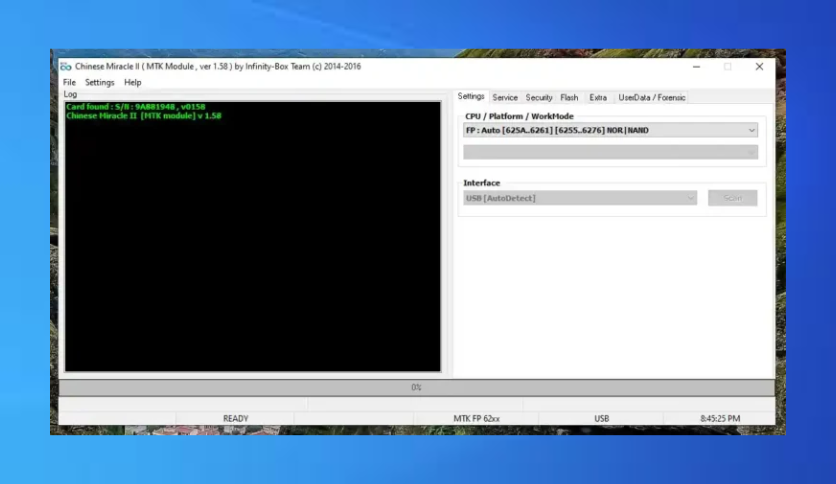
Task: Click the MTK FP 62xx status entry
Action: point(476,418)
